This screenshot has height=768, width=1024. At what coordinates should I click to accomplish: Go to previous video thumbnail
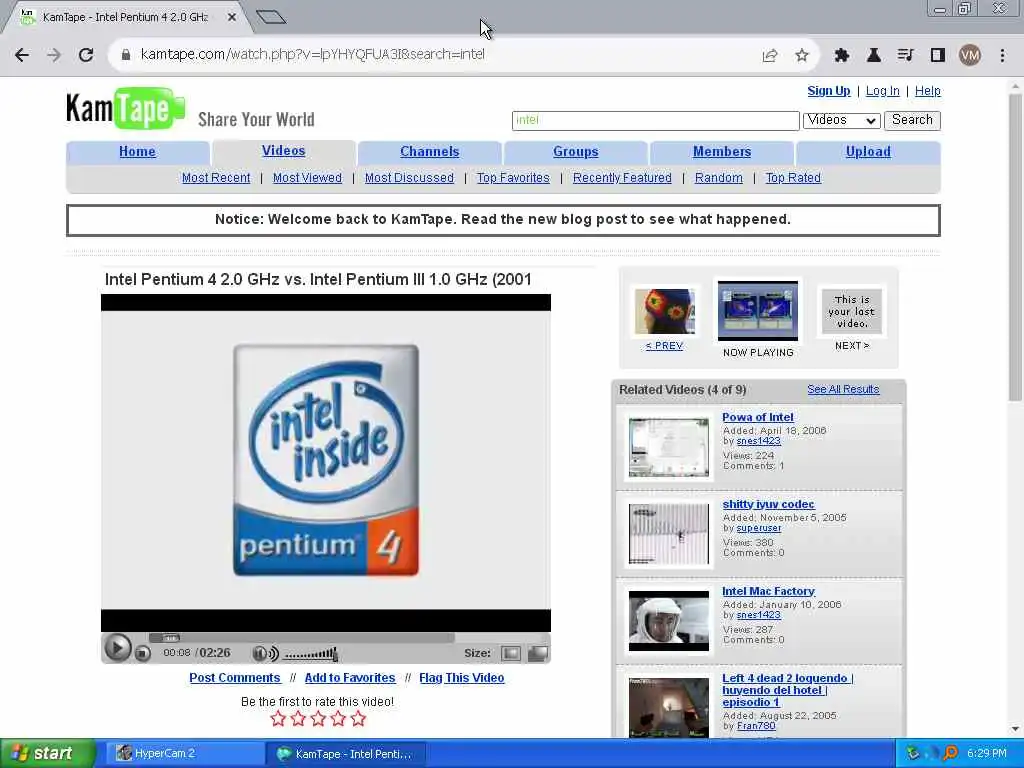coord(664,312)
